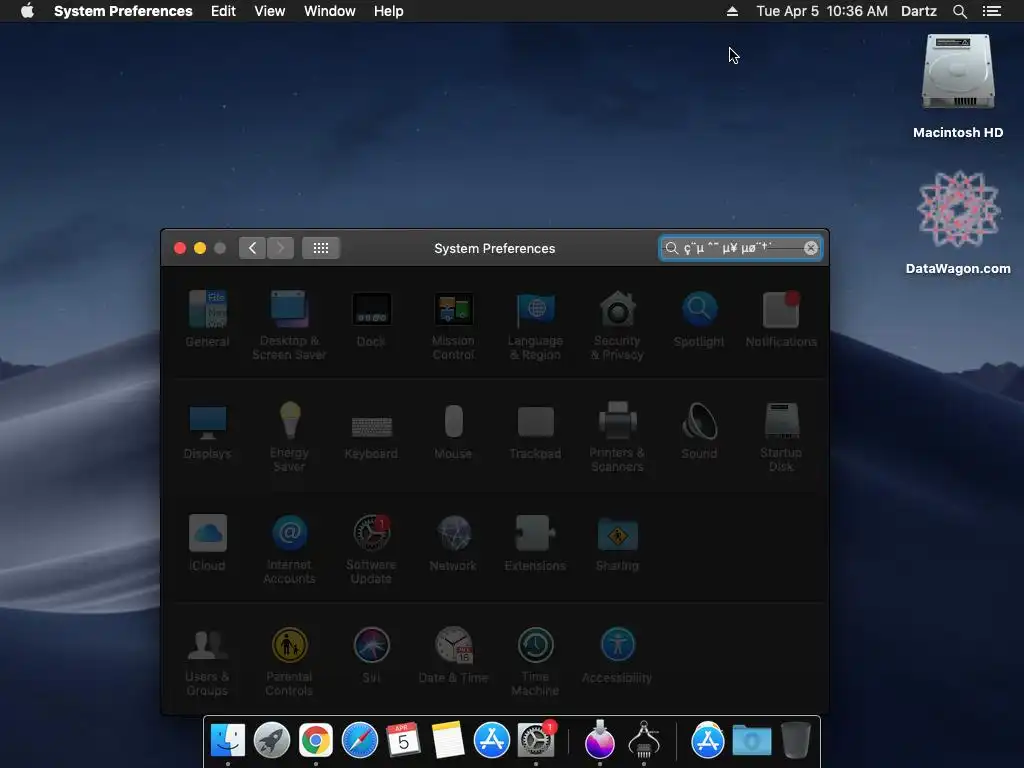Screen dimensions: 1024x768
Task: Open the Trash in the Dock
Action: (795, 740)
